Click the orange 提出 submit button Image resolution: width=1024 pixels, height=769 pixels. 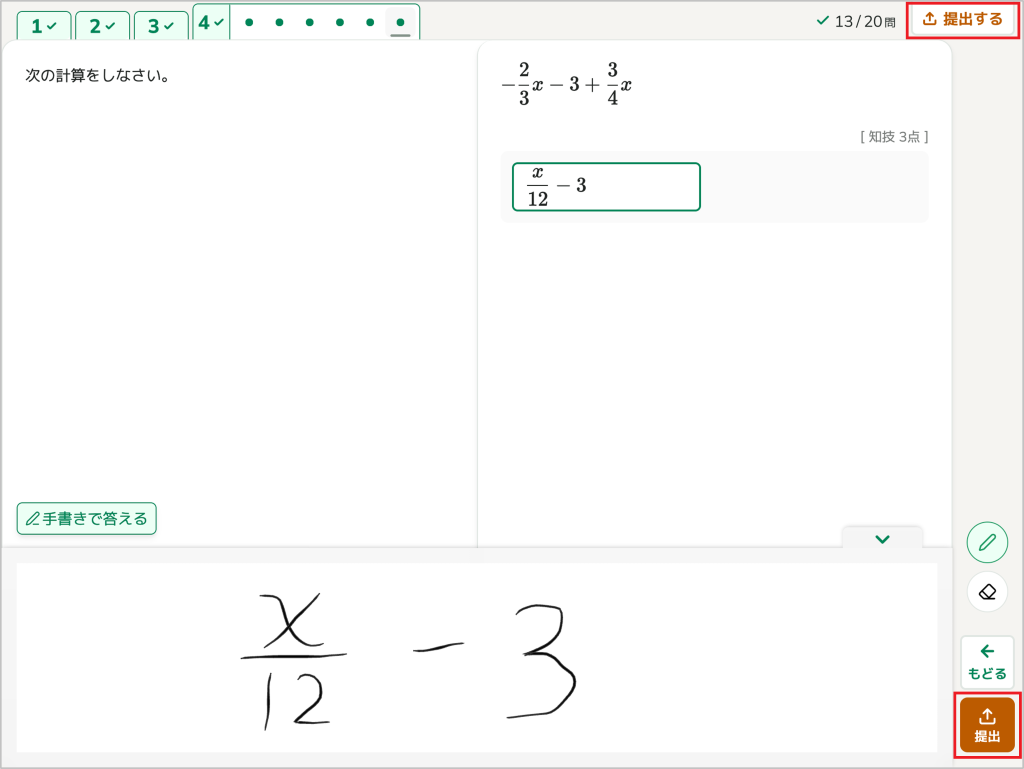tap(987, 725)
